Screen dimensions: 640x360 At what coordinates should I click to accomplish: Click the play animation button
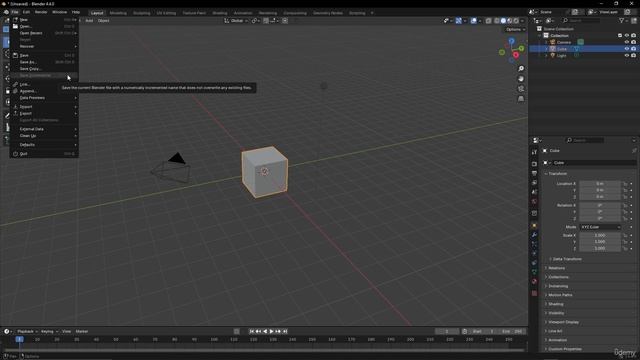pos(271,331)
